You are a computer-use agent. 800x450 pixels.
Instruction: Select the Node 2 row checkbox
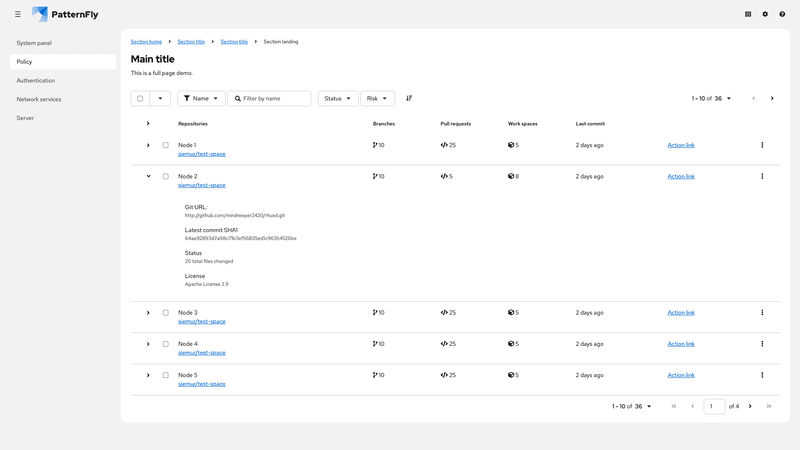point(166,176)
